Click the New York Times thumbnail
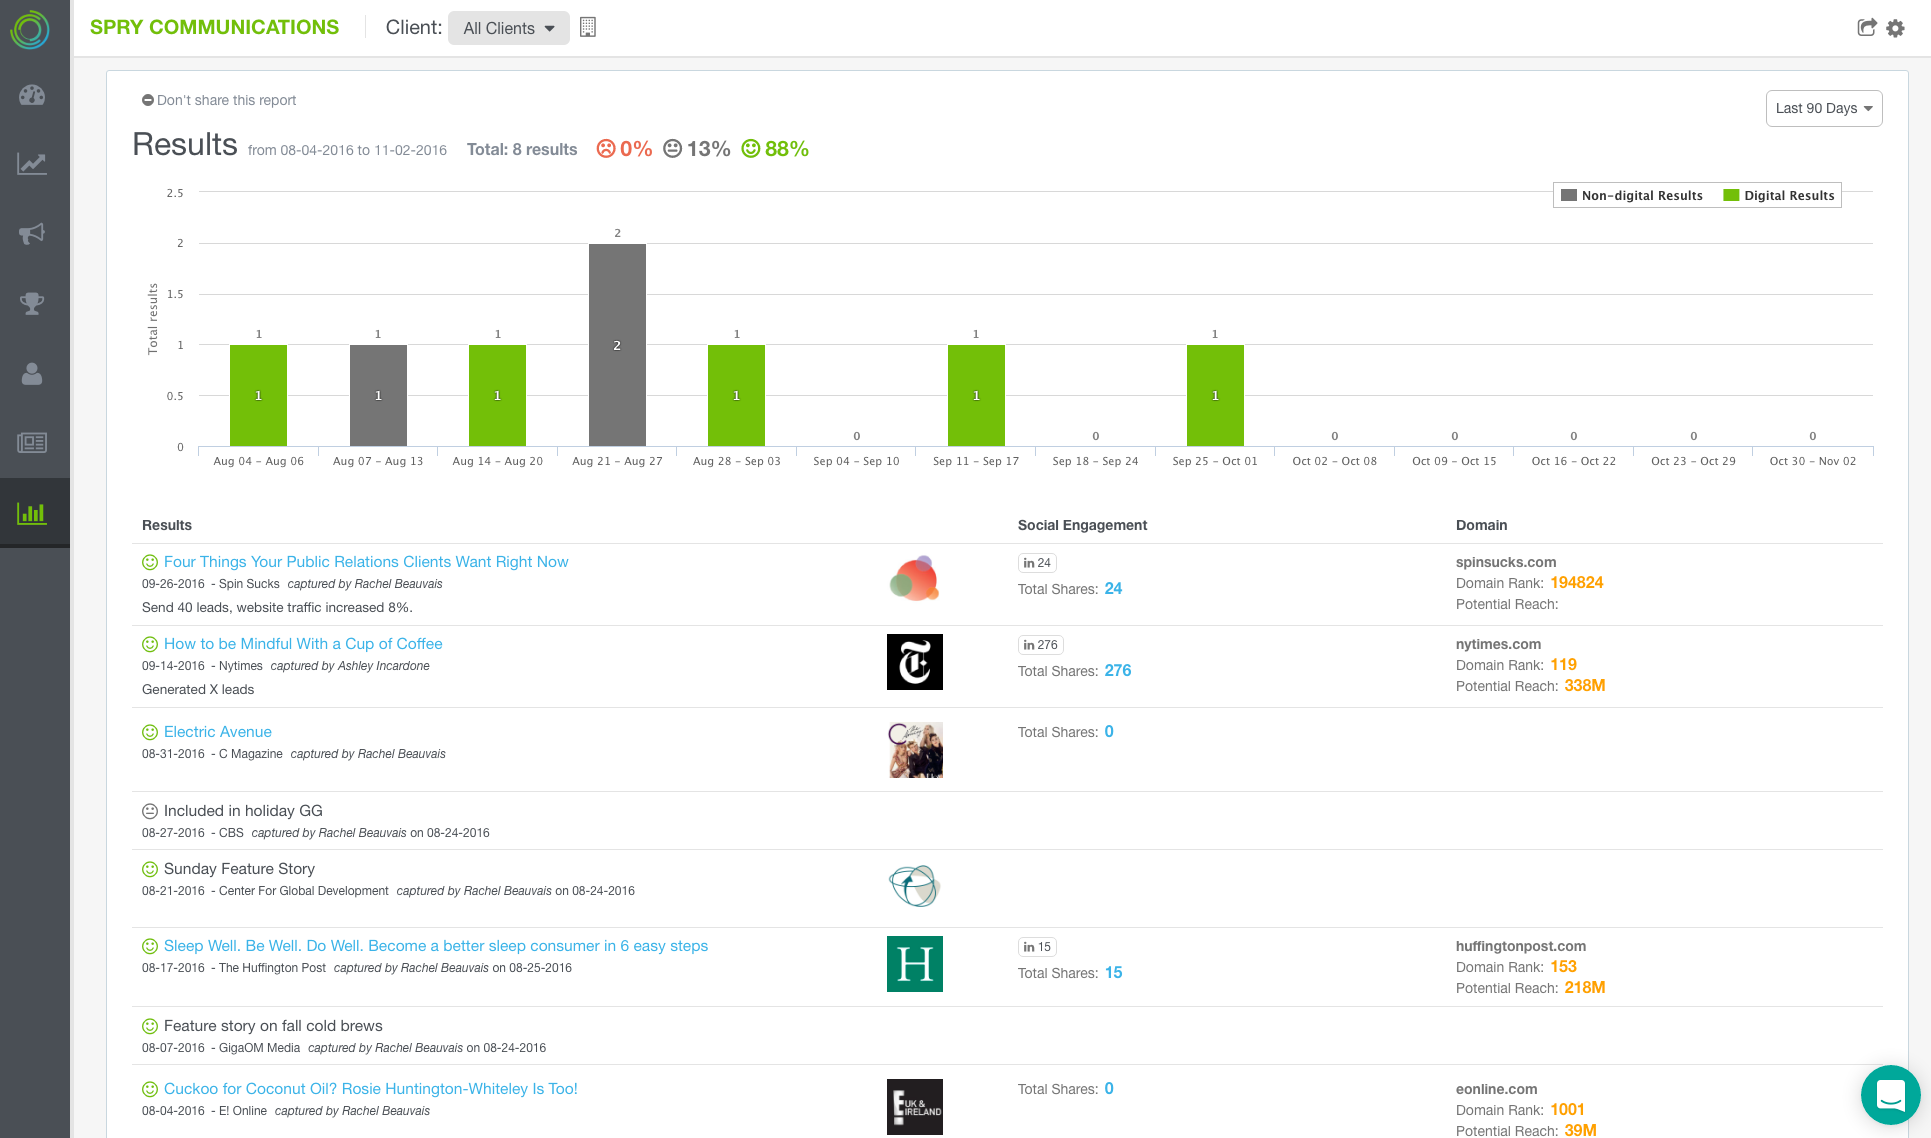1931x1138 pixels. coord(914,662)
